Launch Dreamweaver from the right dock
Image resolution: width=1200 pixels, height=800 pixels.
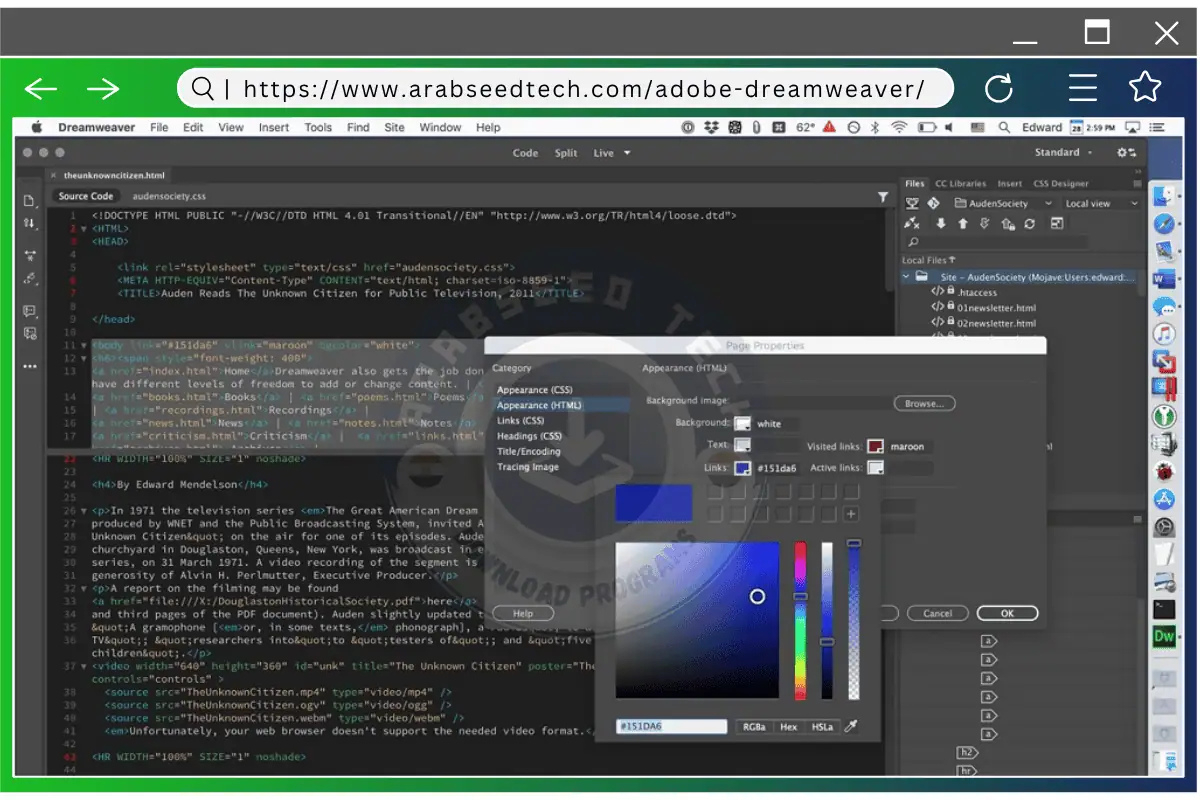1163,634
